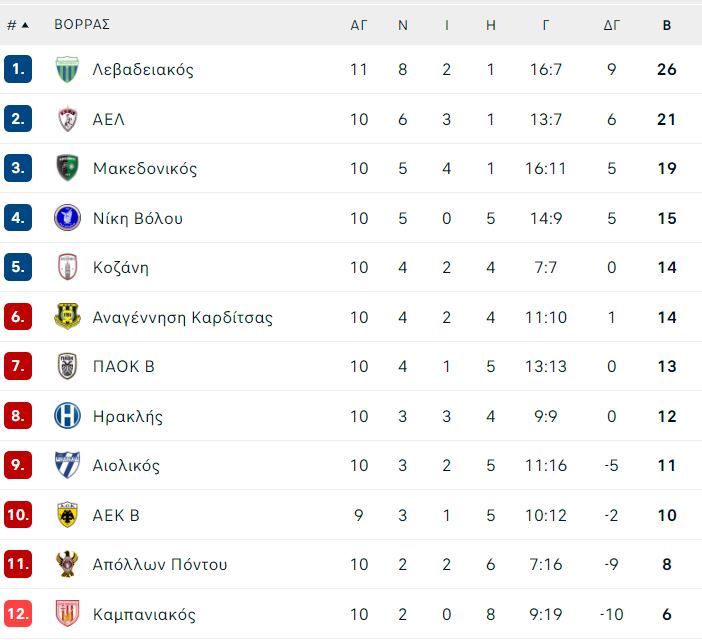The width and height of the screenshot is (702, 640).
Task: Click the red position 12 badge
Action: tap(18, 614)
